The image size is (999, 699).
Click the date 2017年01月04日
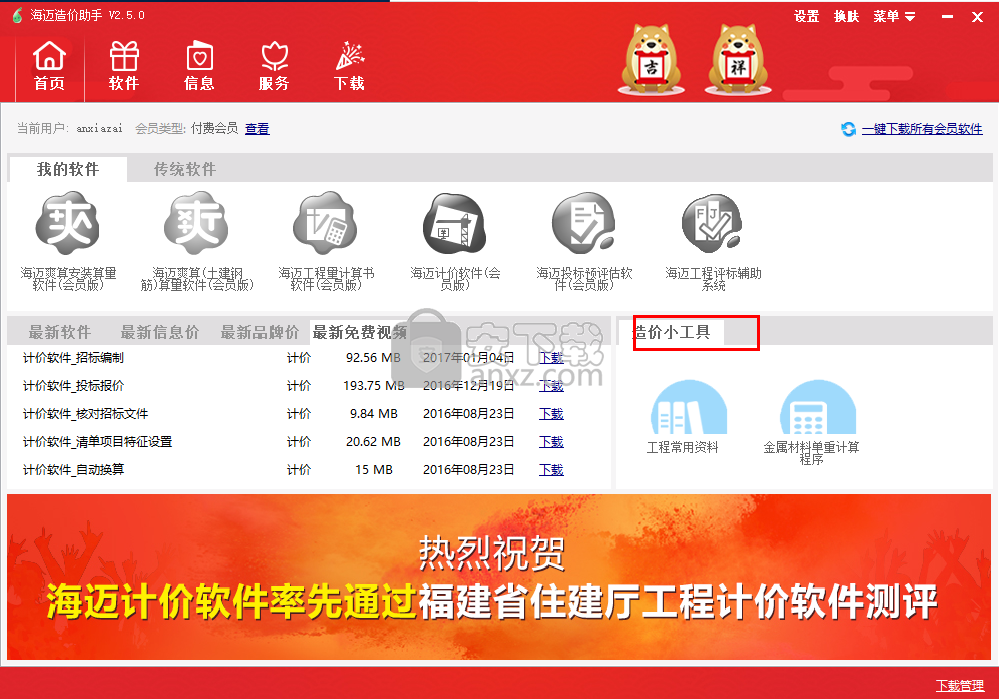[x=468, y=357]
